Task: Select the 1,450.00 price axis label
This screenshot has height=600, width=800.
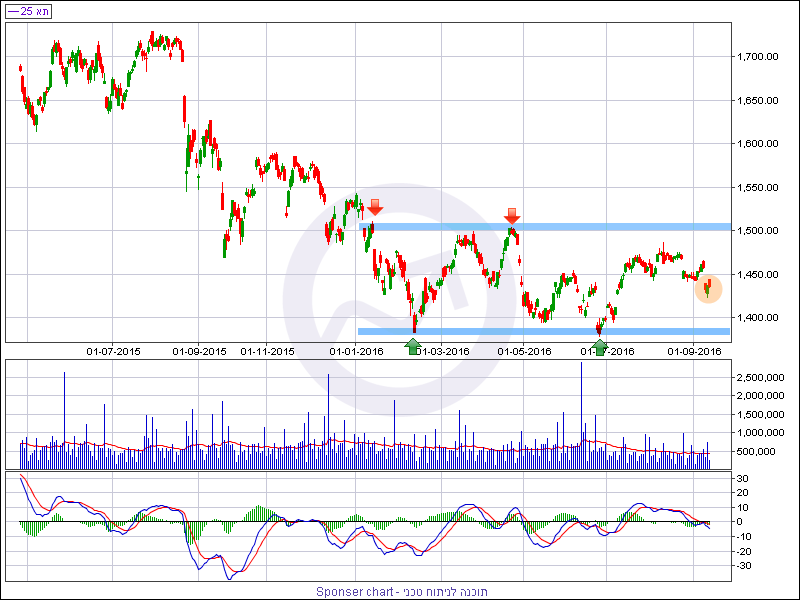Action: pyautogui.click(x=758, y=275)
